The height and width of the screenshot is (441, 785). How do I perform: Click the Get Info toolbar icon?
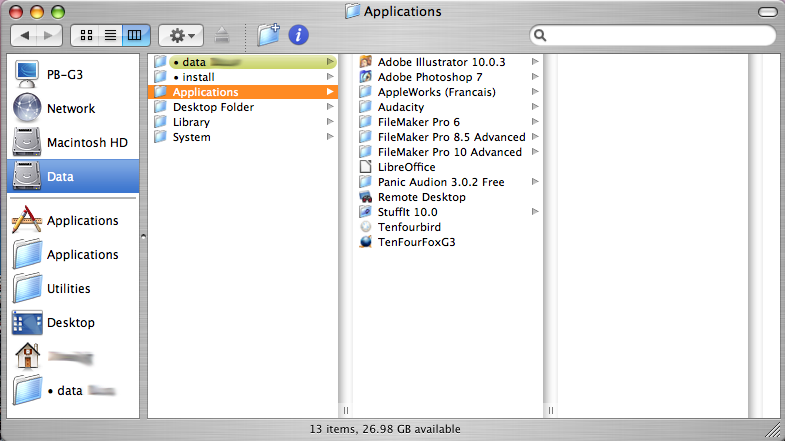coord(298,35)
